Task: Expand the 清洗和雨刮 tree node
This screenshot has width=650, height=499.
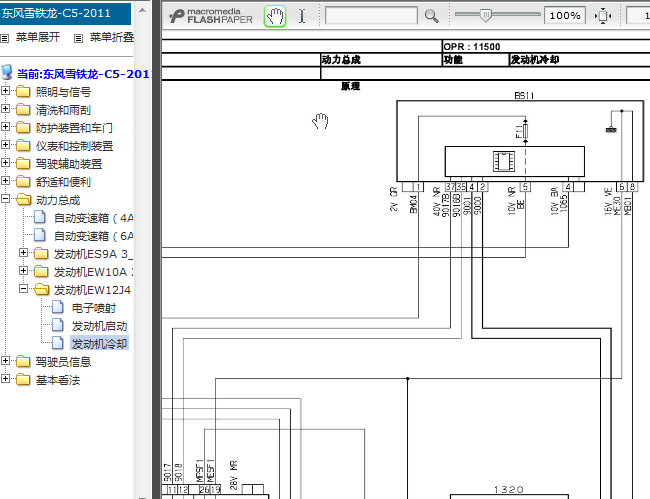Action: 5,108
